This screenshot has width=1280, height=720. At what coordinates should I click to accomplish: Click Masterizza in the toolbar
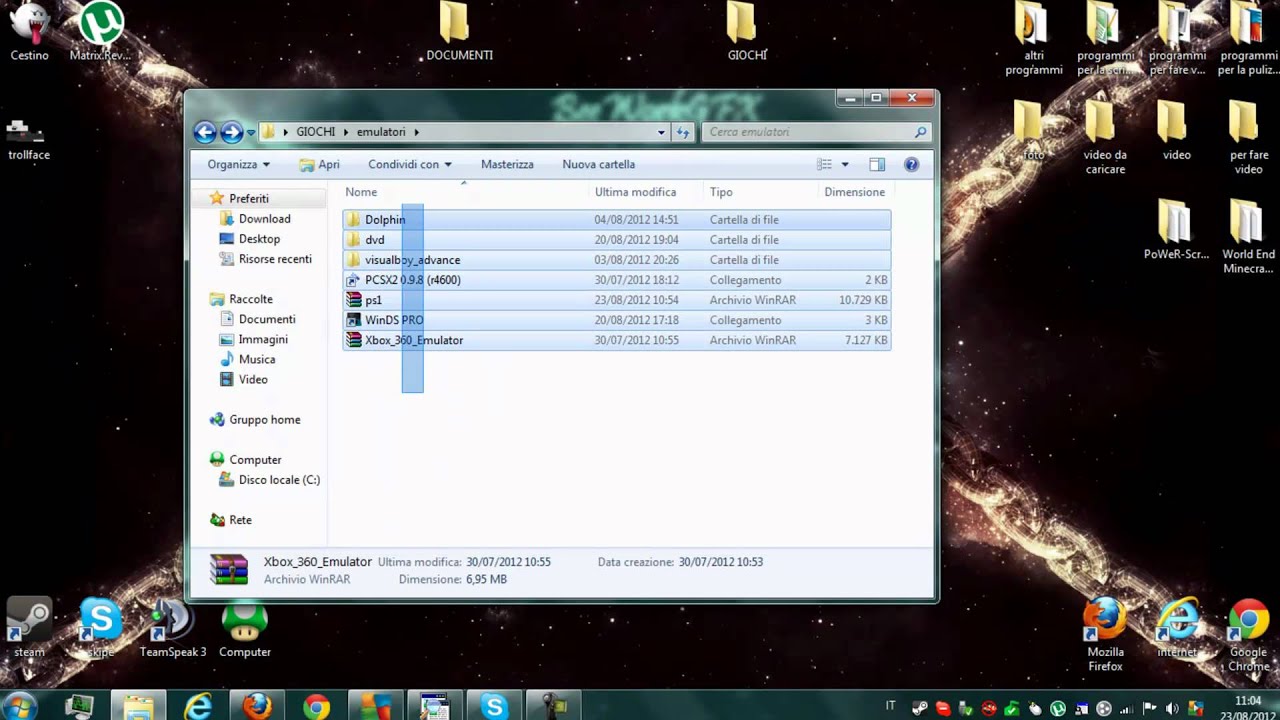click(507, 164)
